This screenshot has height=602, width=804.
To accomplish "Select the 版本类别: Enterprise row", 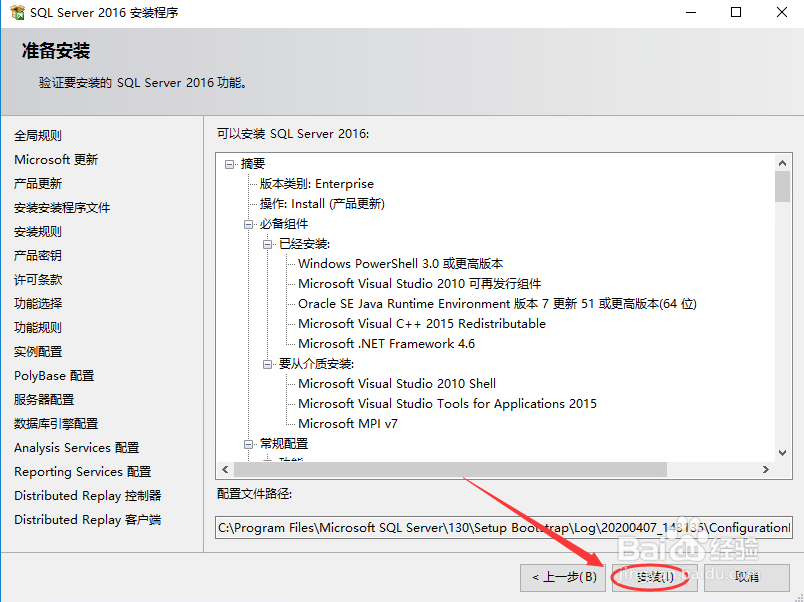I will [316, 184].
